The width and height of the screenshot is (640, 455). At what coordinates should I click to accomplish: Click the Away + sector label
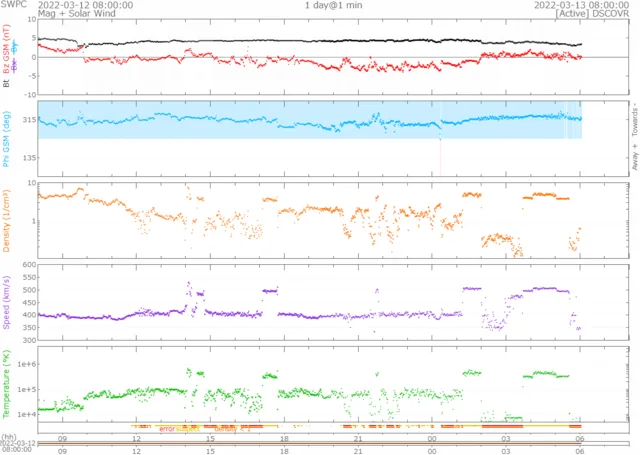[x=633, y=154]
